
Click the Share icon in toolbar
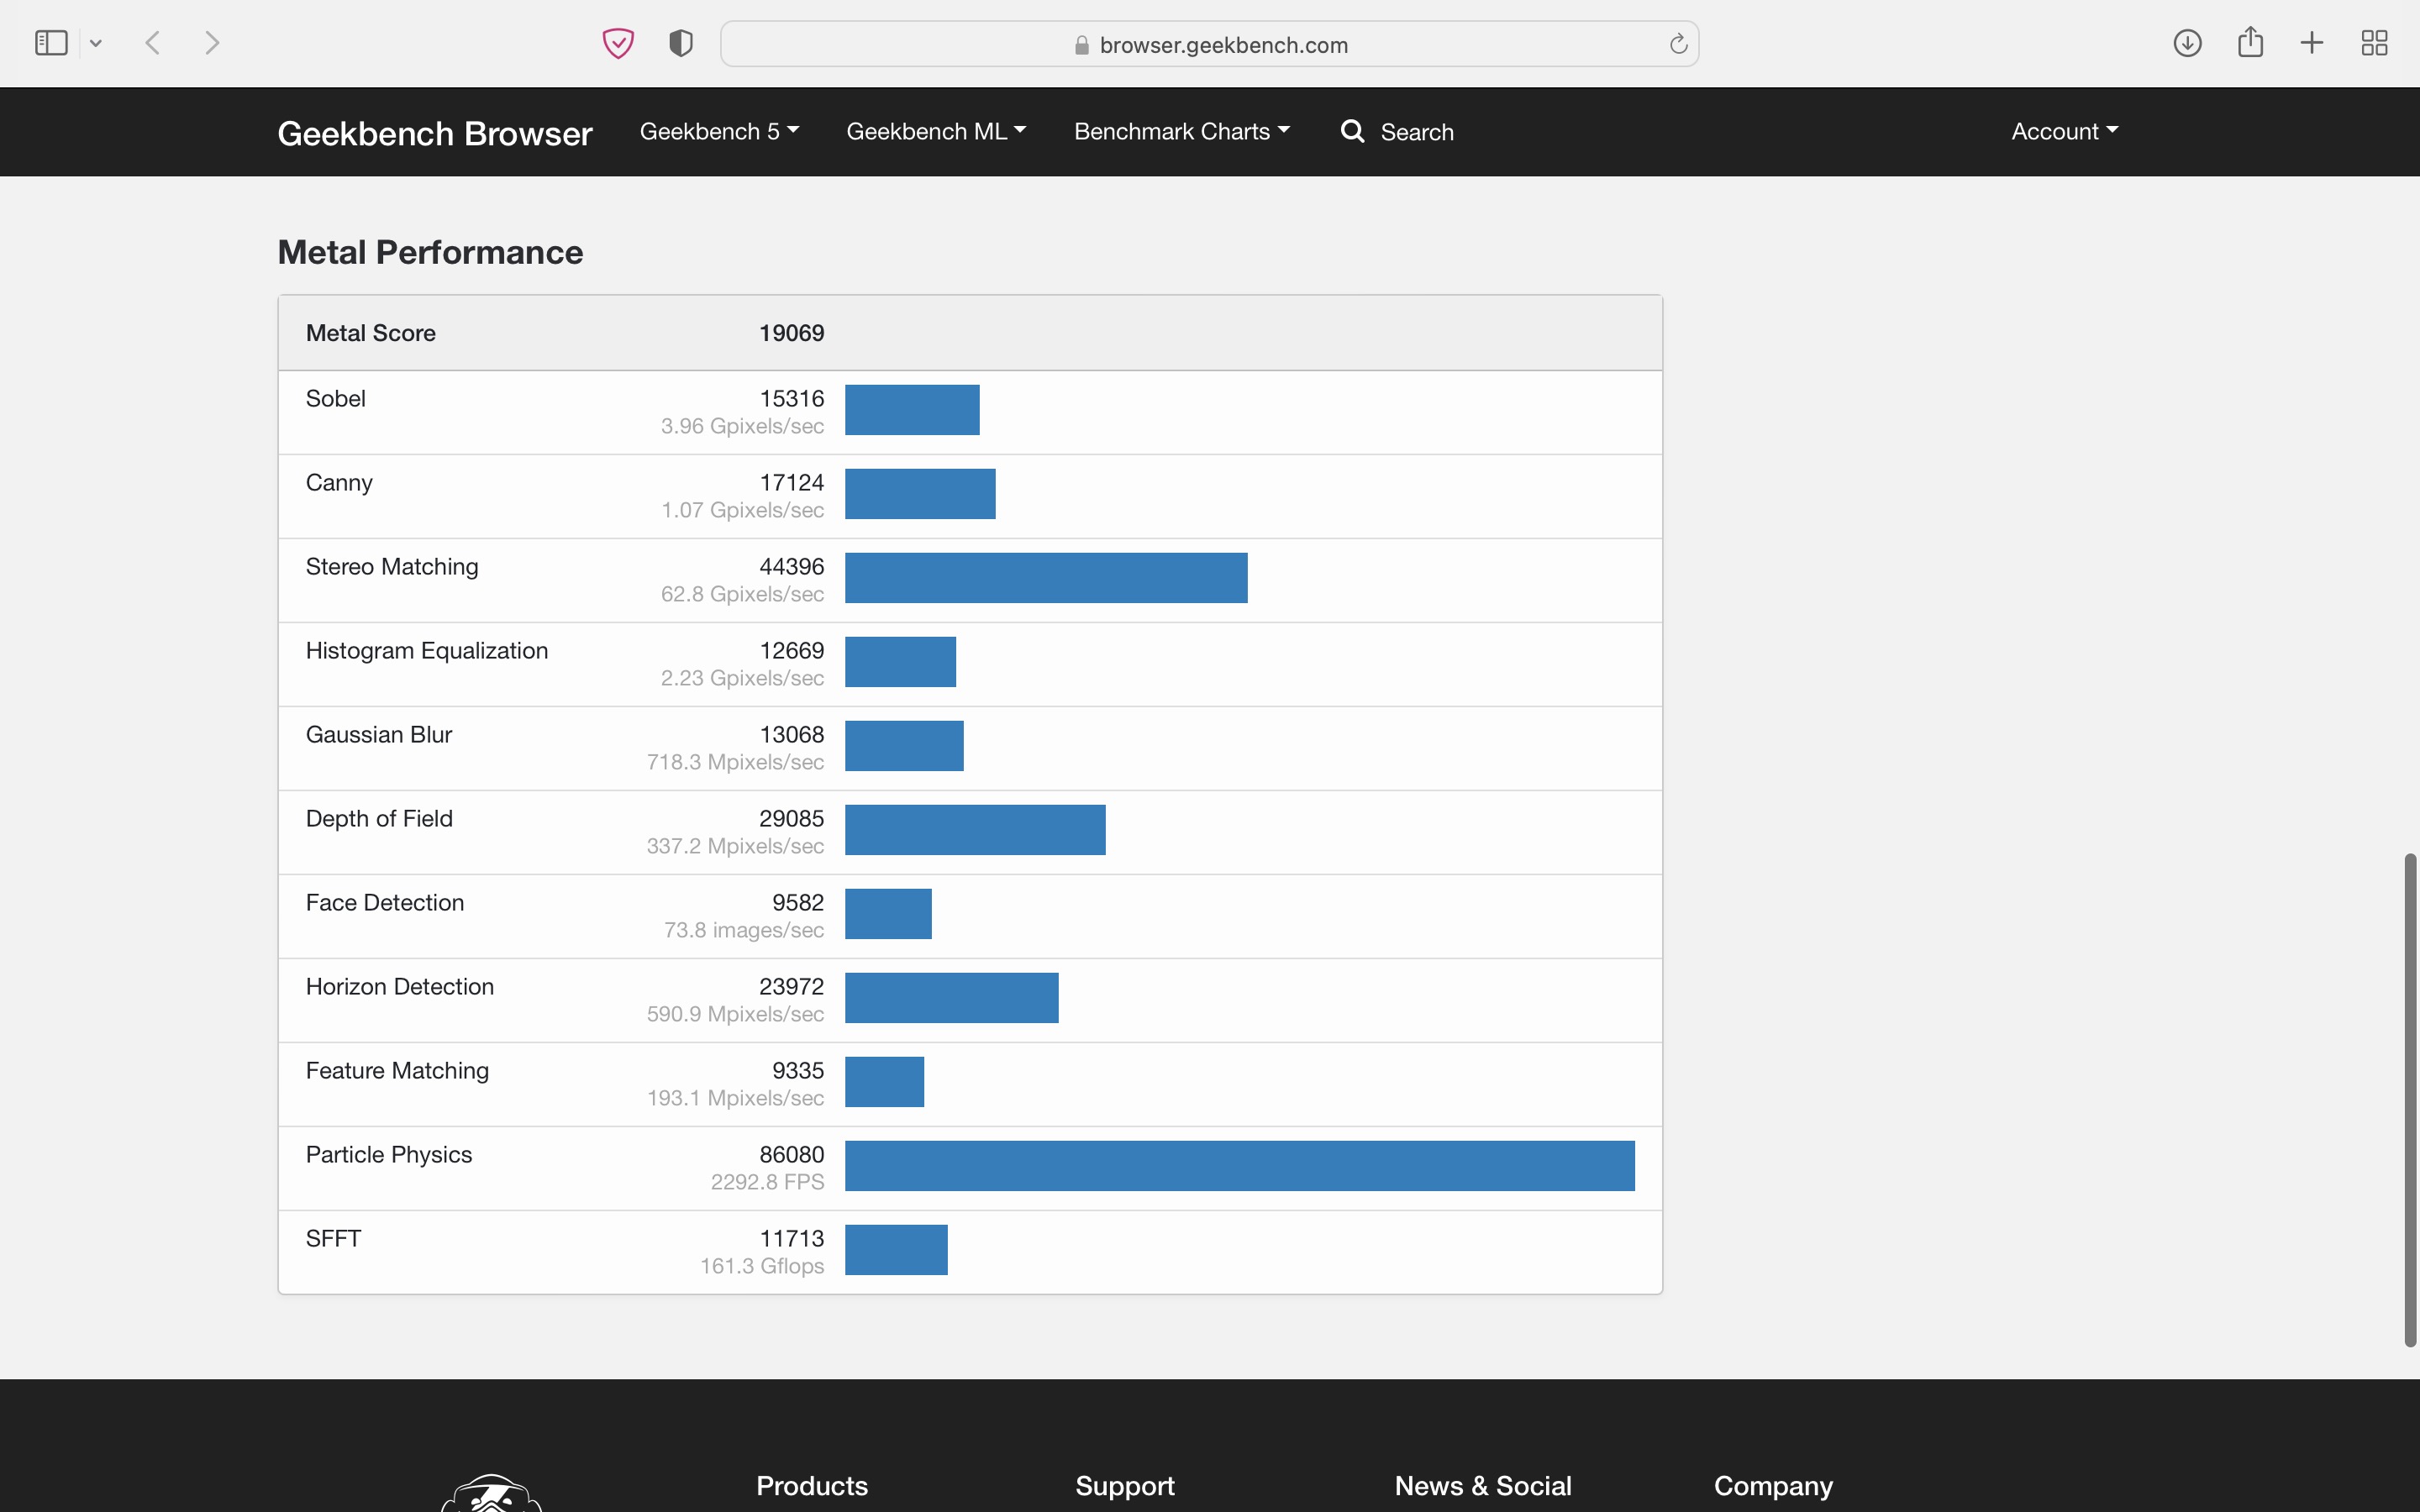click(x=2250, y=43)
